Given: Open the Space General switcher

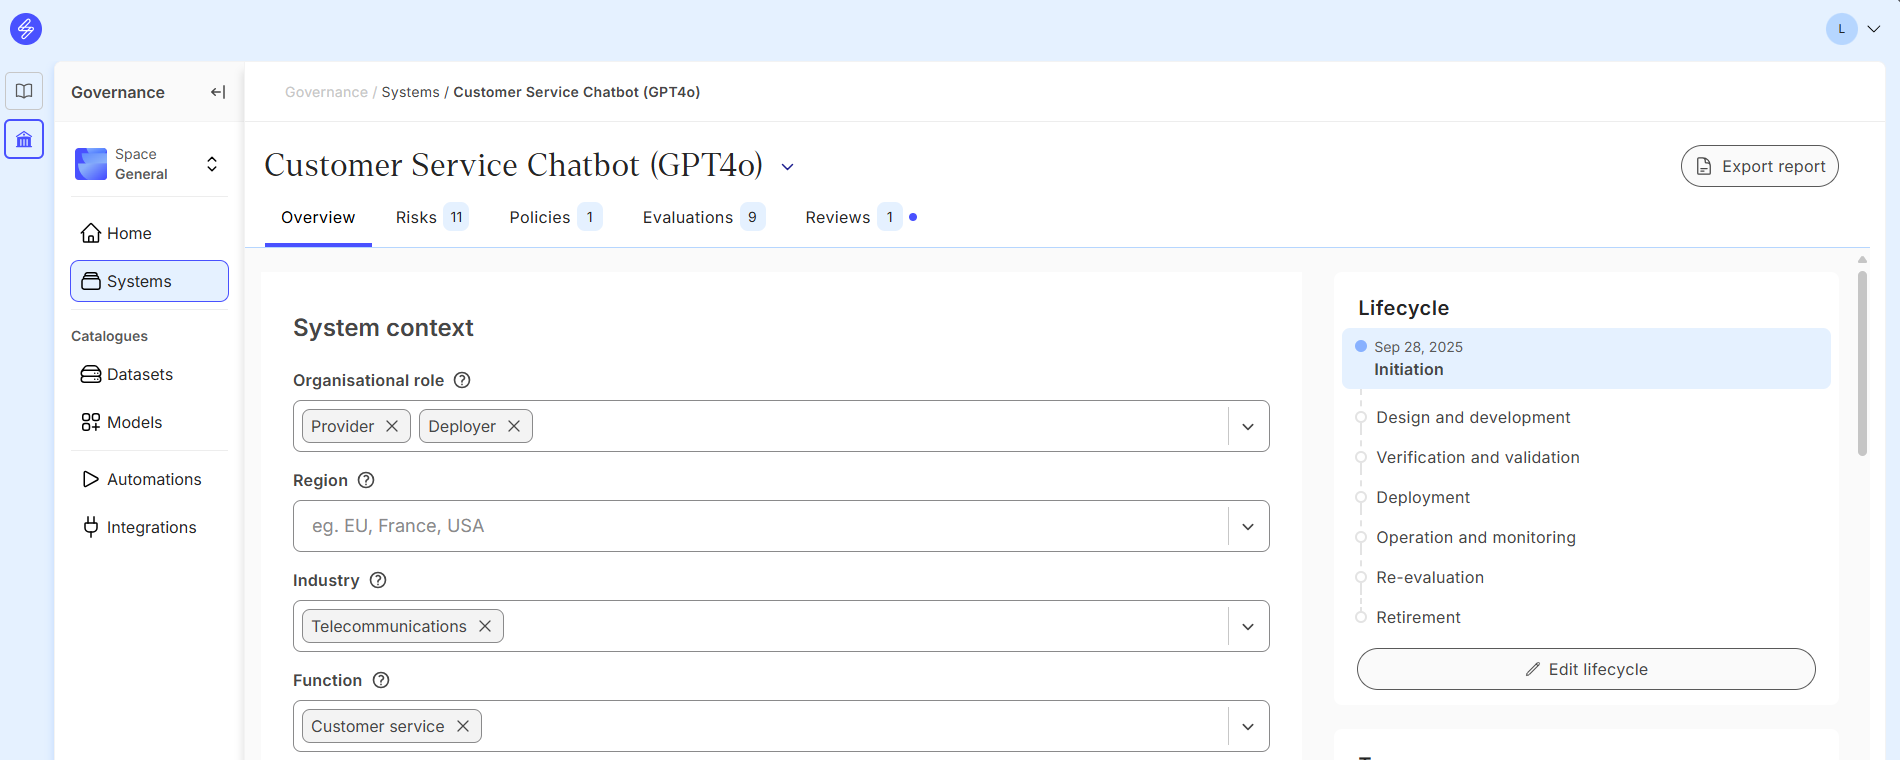Looking at the screenshot, I should [x=150, y=164].
